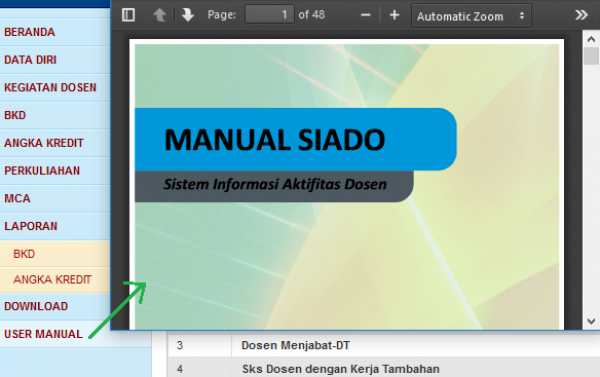Viewport: 600px width, 377px height.
Task: Open the BERANDA menu
Action: 55,32
